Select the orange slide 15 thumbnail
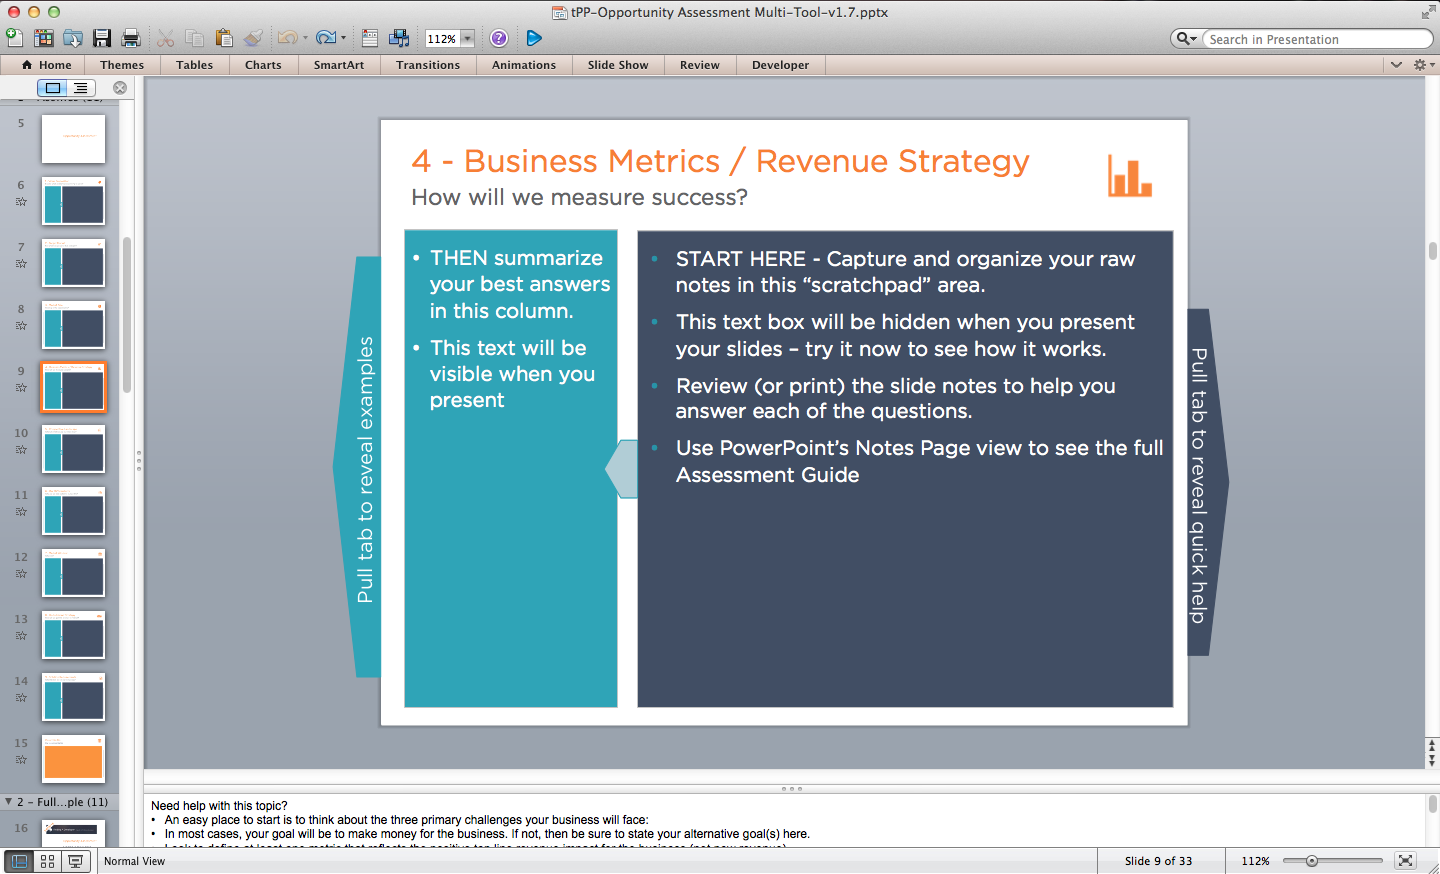This screenshot has height=874, width=1440. point(73,759)
